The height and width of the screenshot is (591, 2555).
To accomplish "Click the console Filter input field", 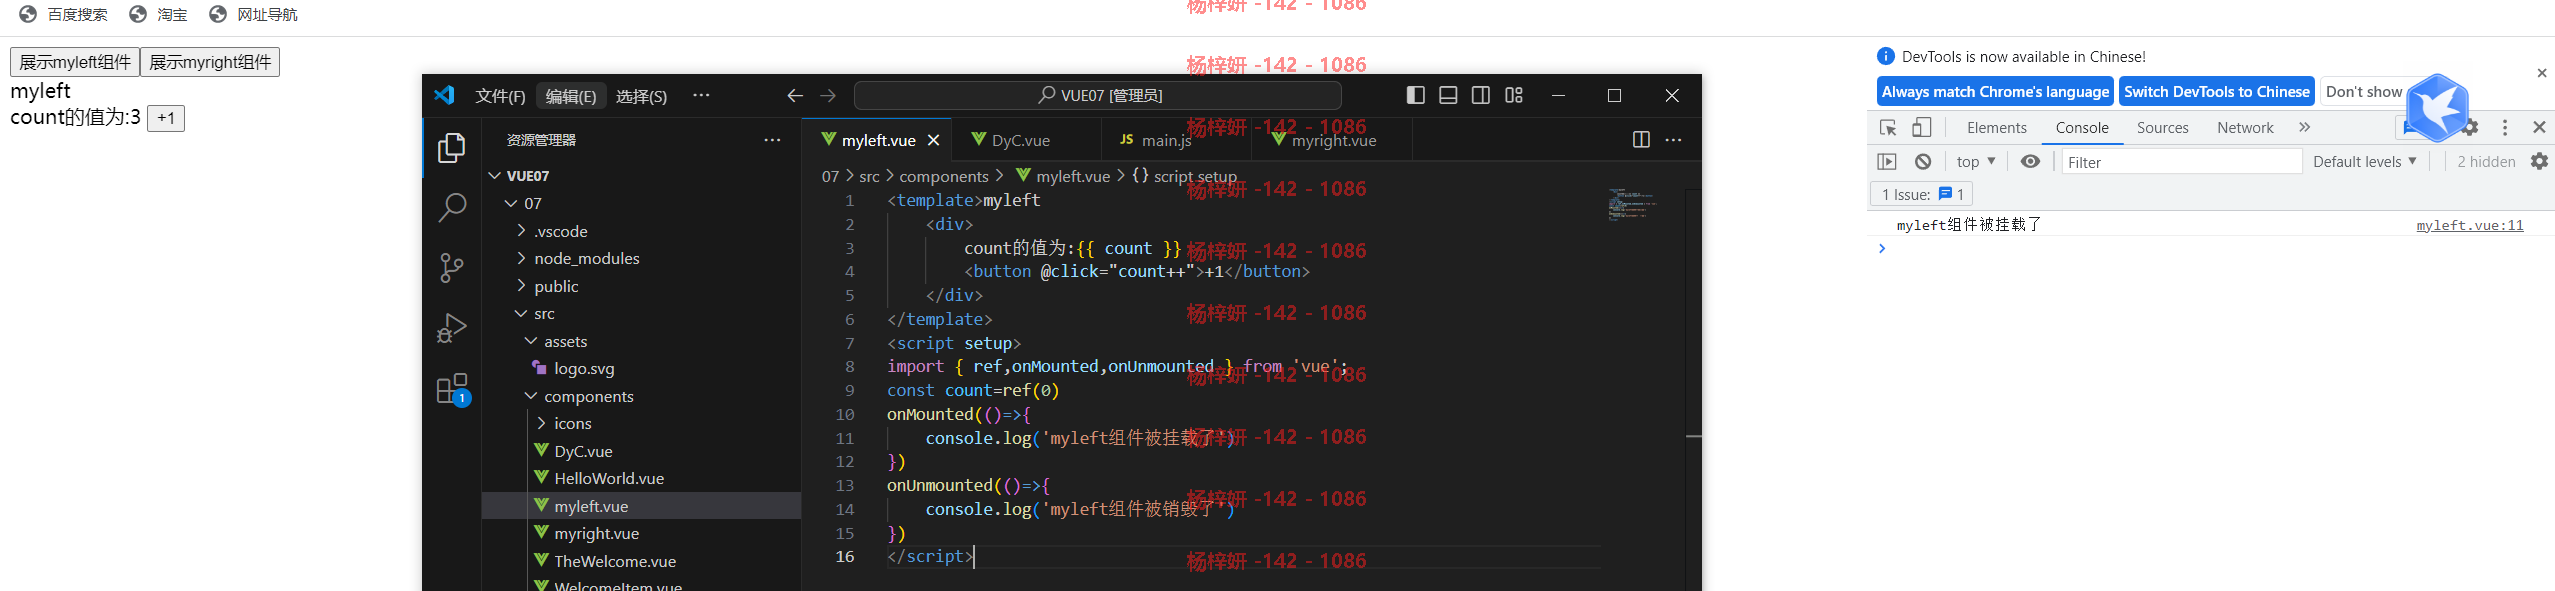I will (x=2182, y=161).
